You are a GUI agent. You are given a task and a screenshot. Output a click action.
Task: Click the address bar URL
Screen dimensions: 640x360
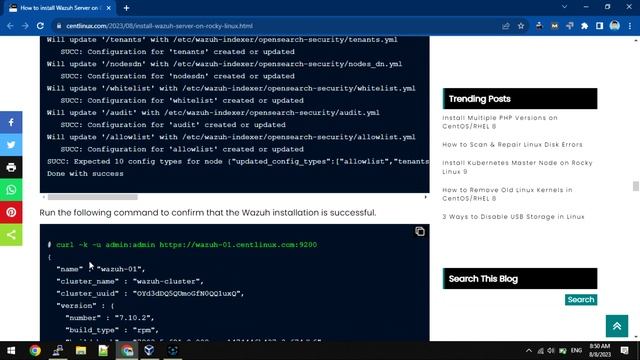159,26
